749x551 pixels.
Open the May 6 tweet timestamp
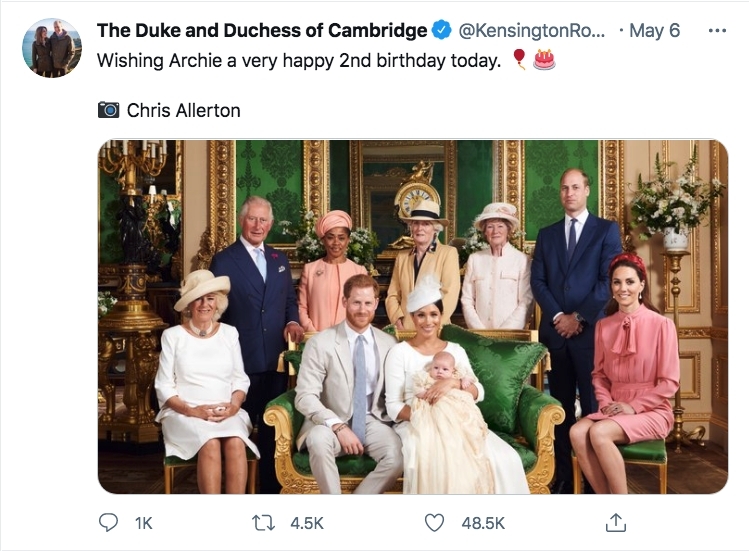click(x=655, y=30)
